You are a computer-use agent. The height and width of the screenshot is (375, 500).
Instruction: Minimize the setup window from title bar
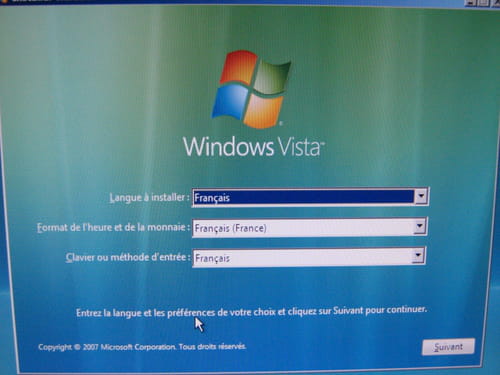pyautogui.click(x=470, y=3)
